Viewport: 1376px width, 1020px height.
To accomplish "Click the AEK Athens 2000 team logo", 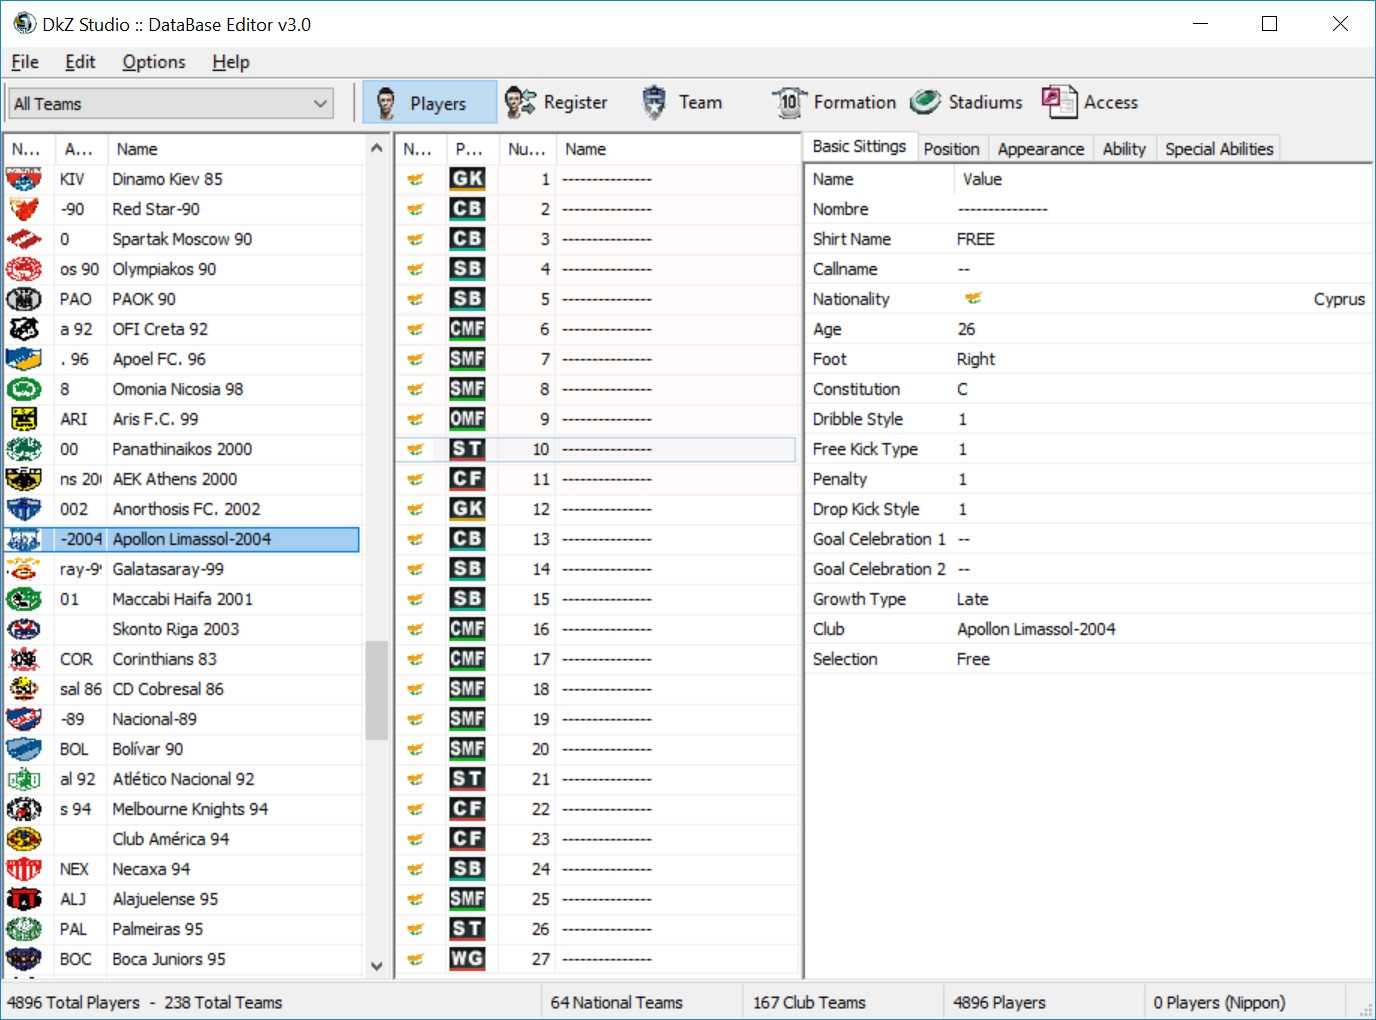I will [24, 479].
